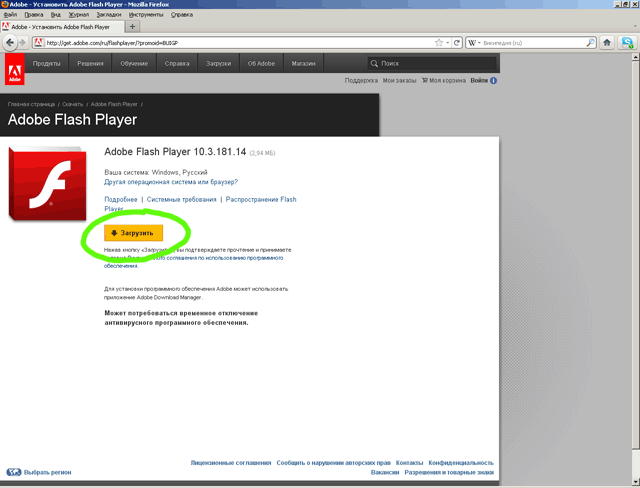Click the globe icon beside Выбрать регион
Screen dimensions: 640x488
[x=13, y=471]
